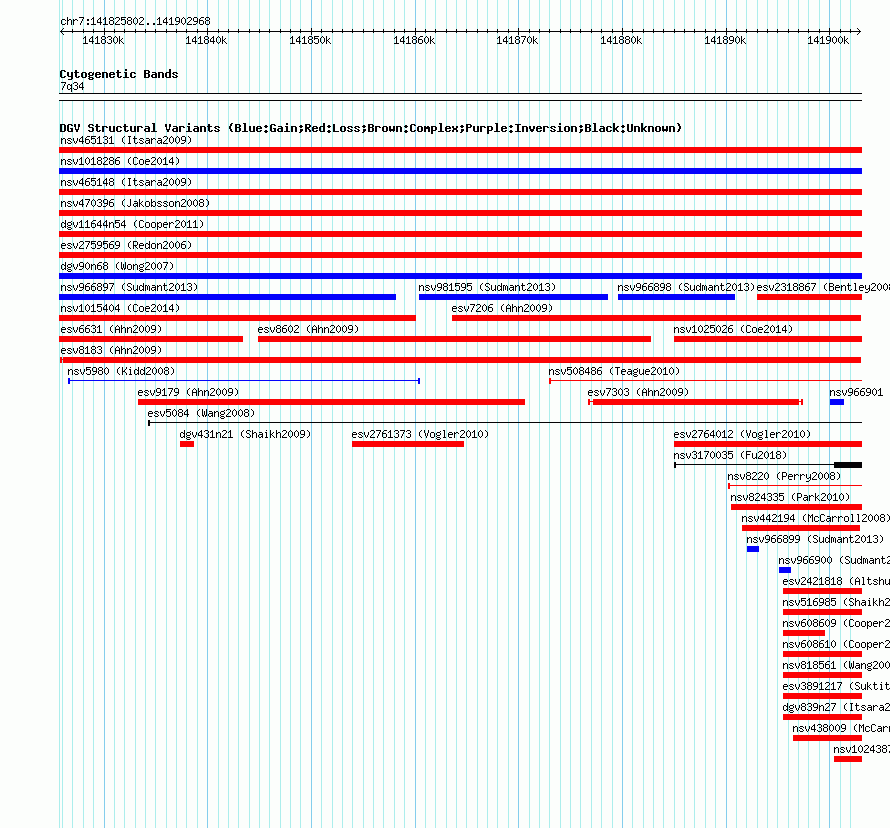
Task: Click the dgv839n27 variant label
Action: click(x=836, y=707)
